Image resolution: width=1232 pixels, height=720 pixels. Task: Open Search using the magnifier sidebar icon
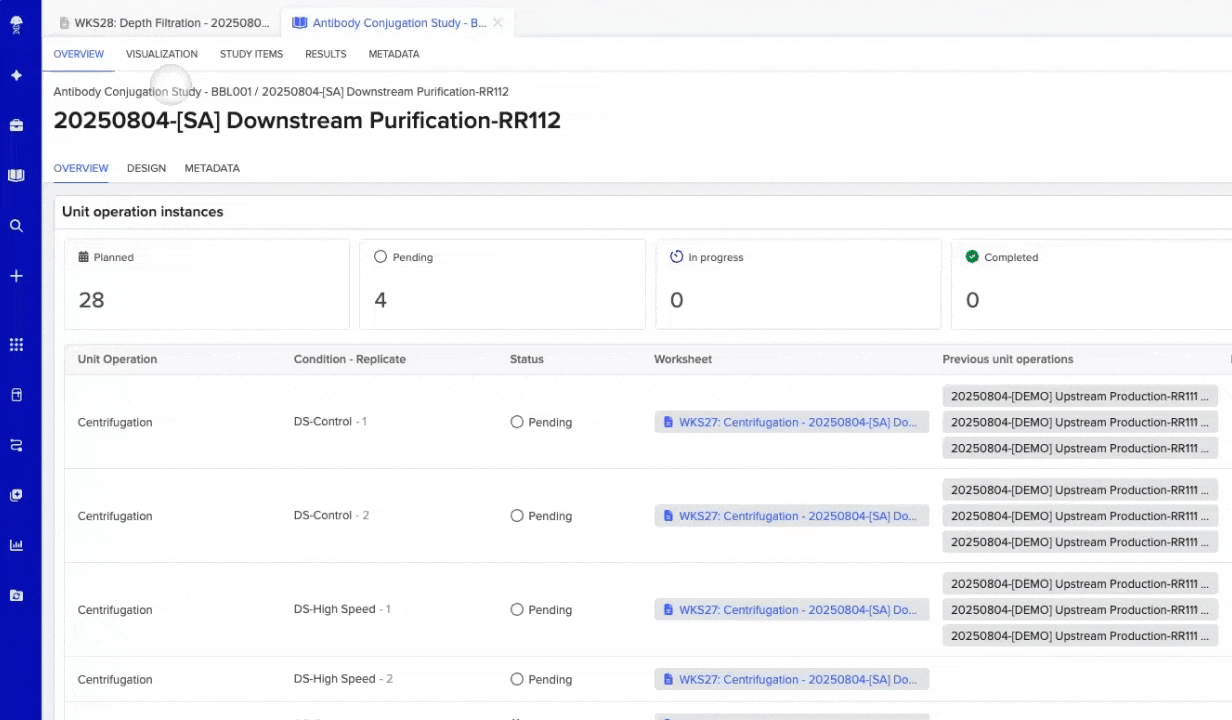click(x=16, y=226)
